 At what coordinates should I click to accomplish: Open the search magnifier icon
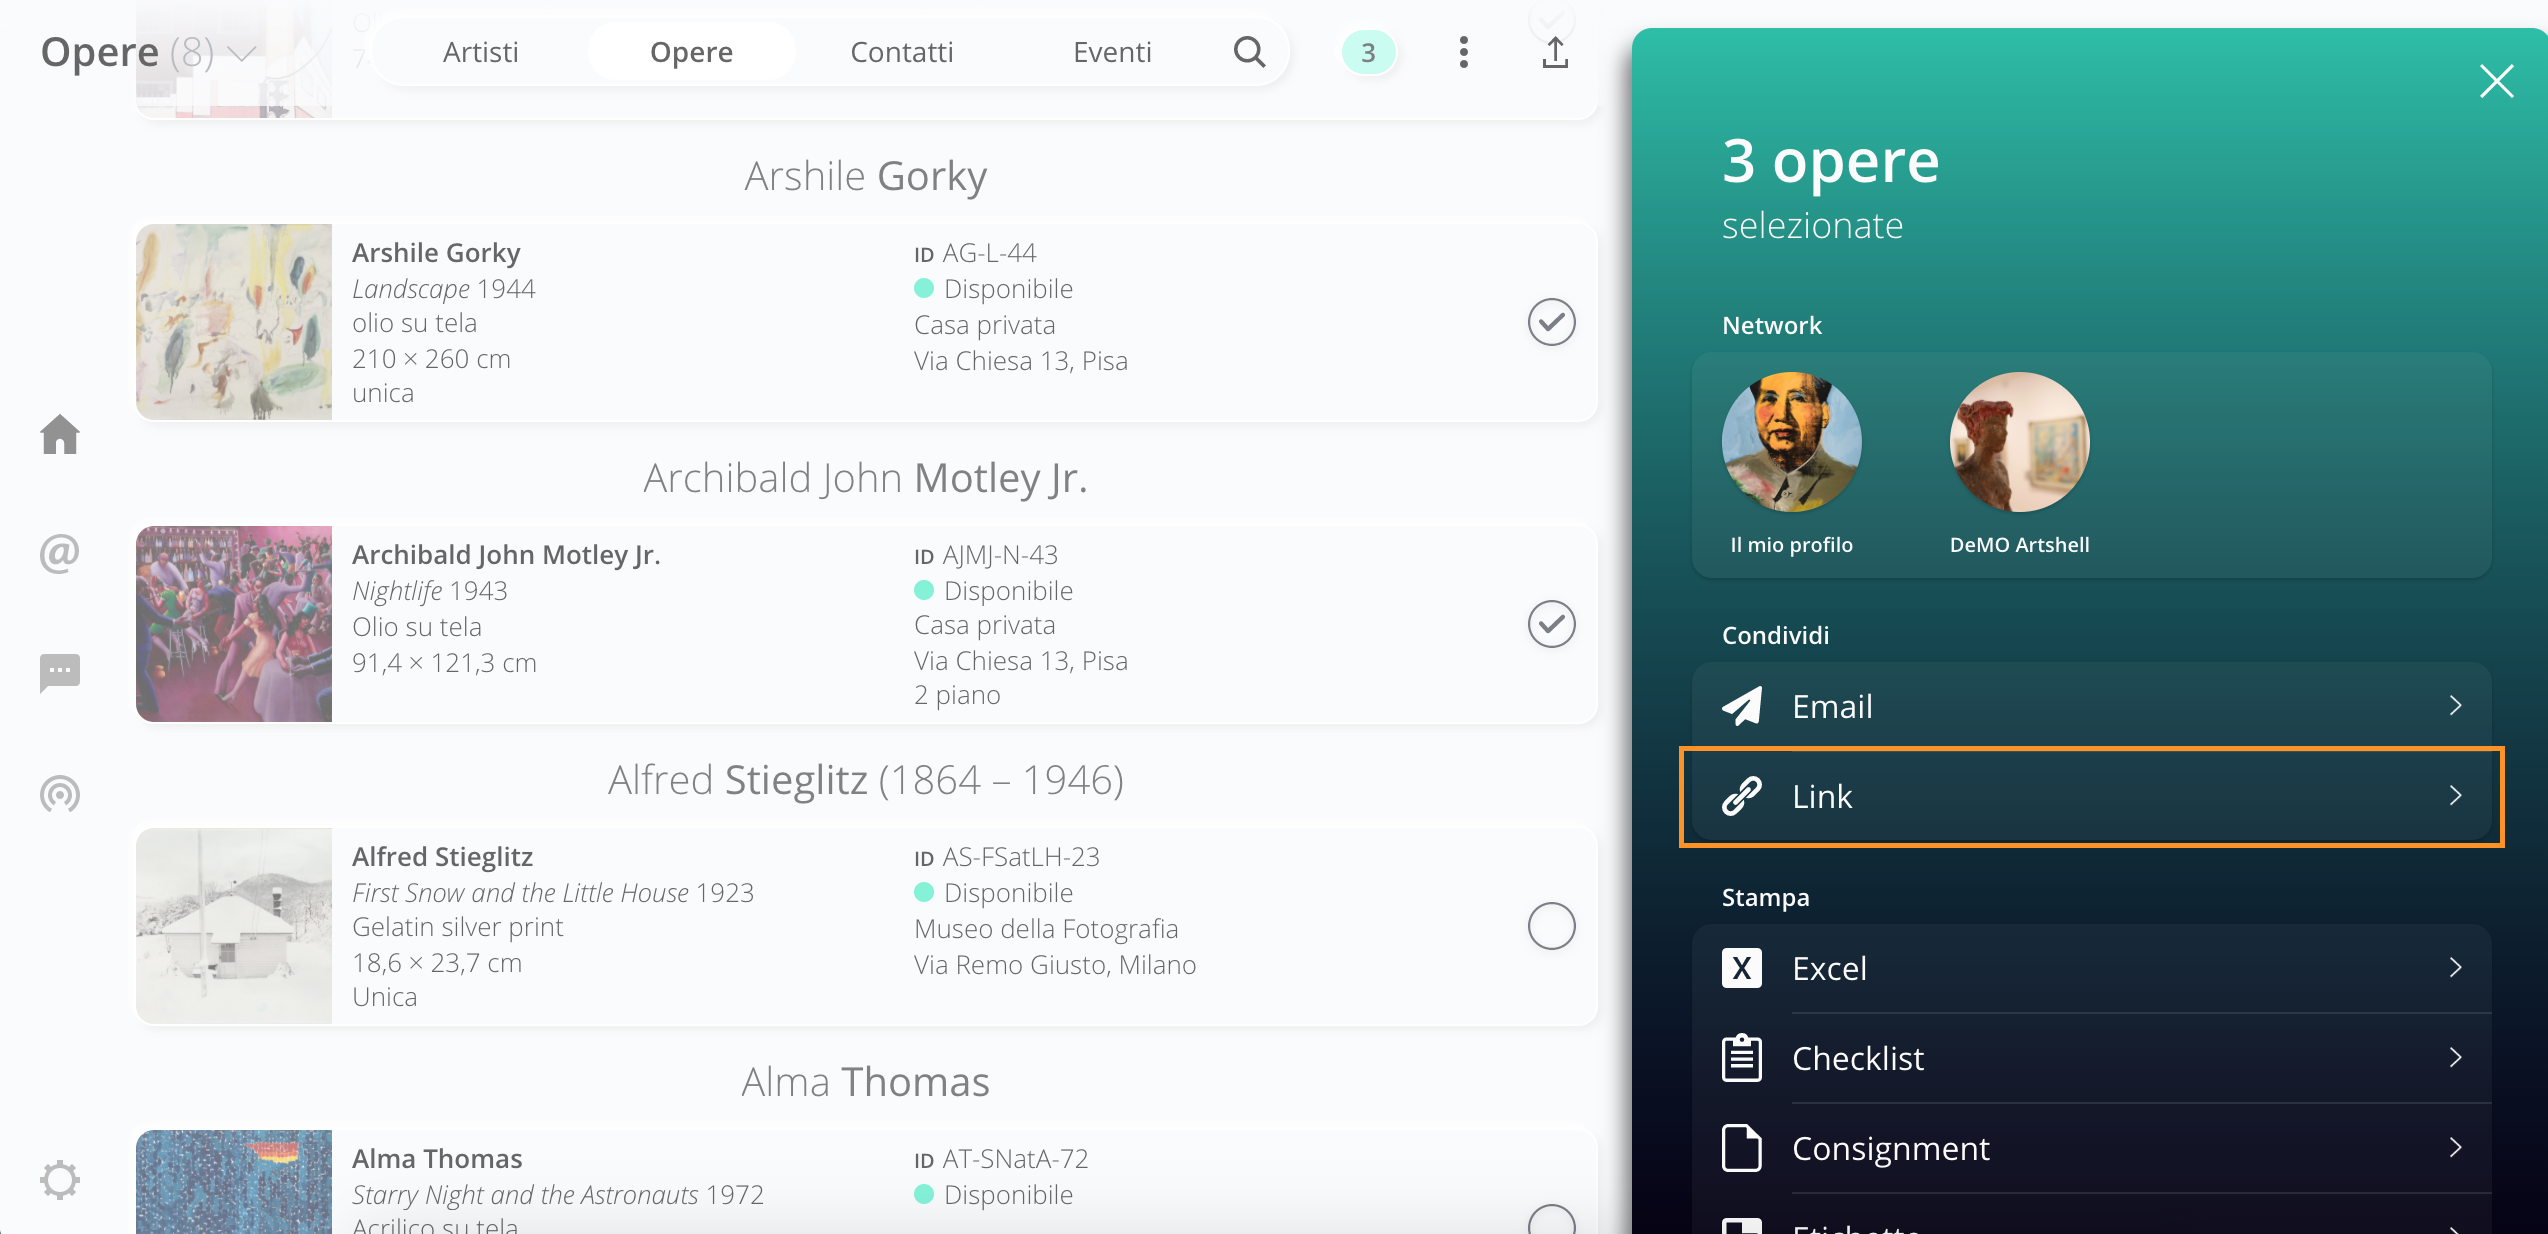[x=1249, y=52]
